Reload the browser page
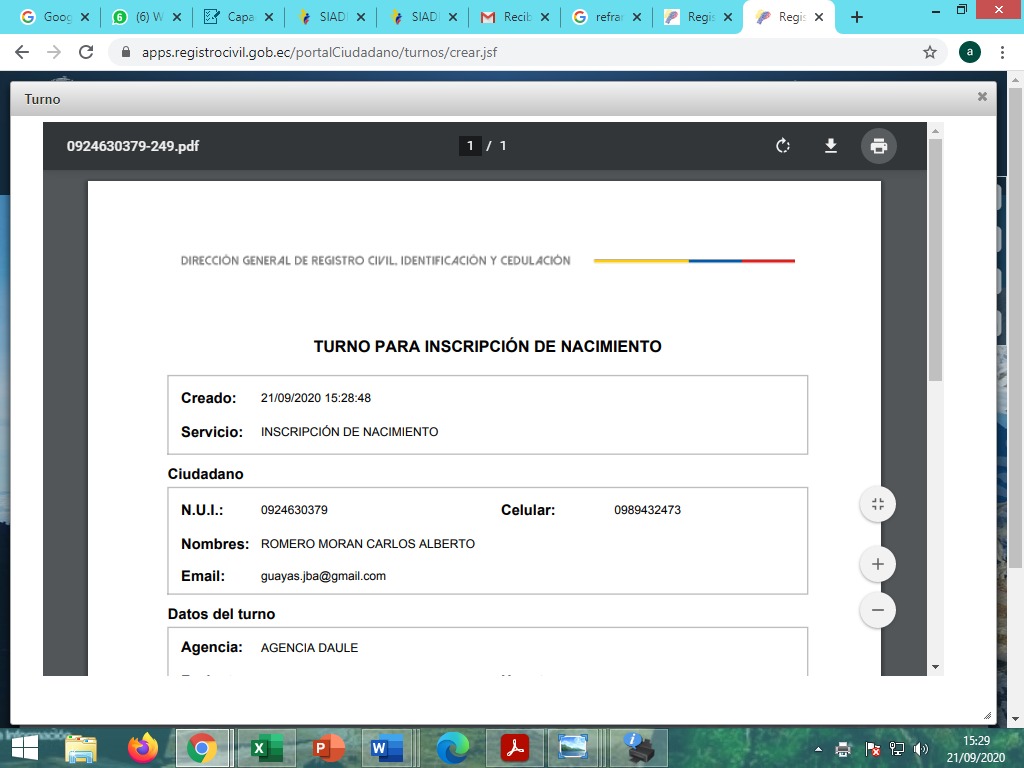 [x=86, y=52]
